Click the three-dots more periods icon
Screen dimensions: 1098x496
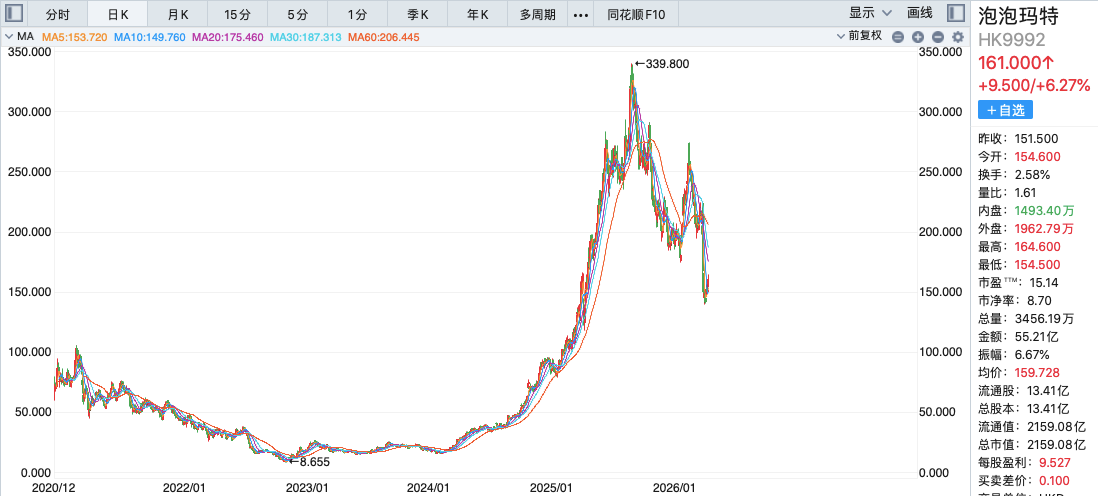[x=580, y=14]
